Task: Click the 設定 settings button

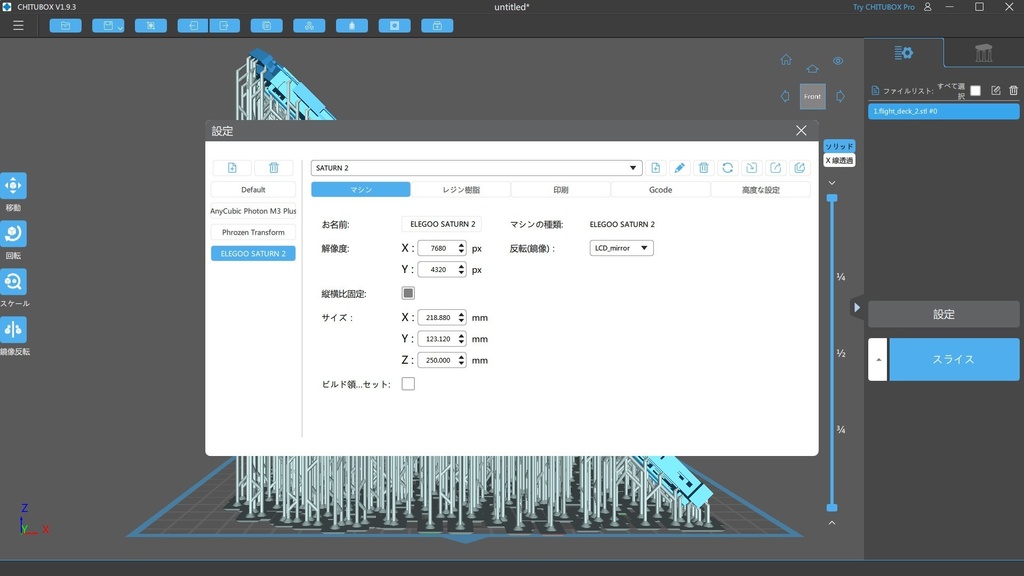Action: [x=944, y=314]
